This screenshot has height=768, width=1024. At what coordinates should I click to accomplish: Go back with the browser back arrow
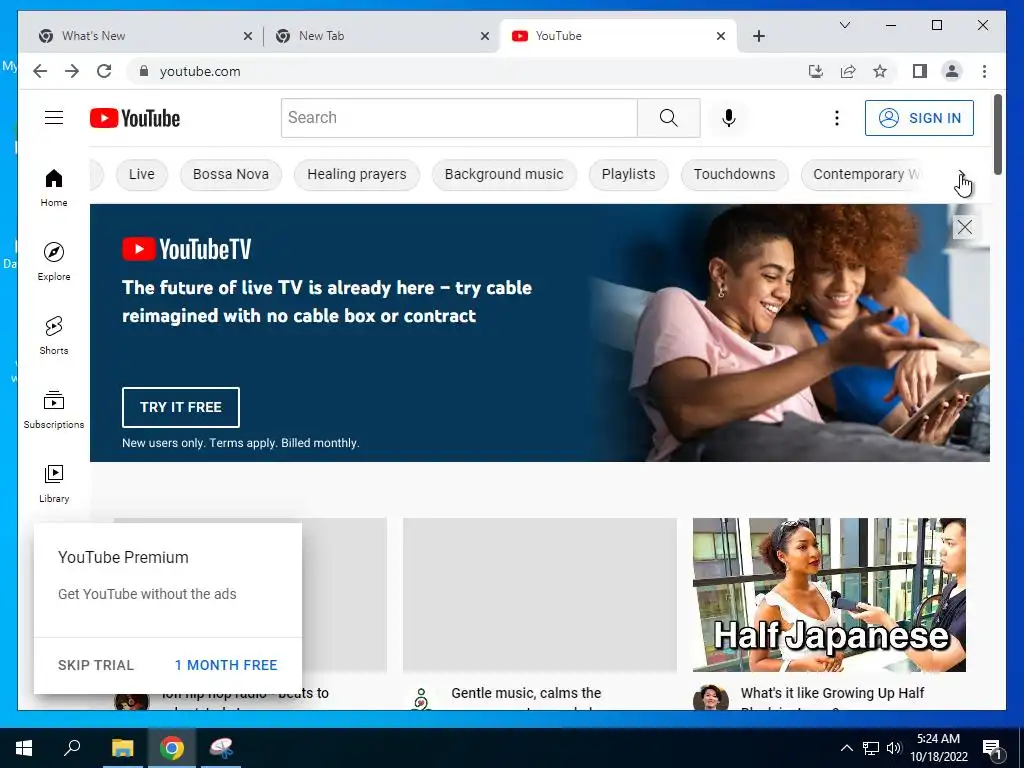pos(40,71)
